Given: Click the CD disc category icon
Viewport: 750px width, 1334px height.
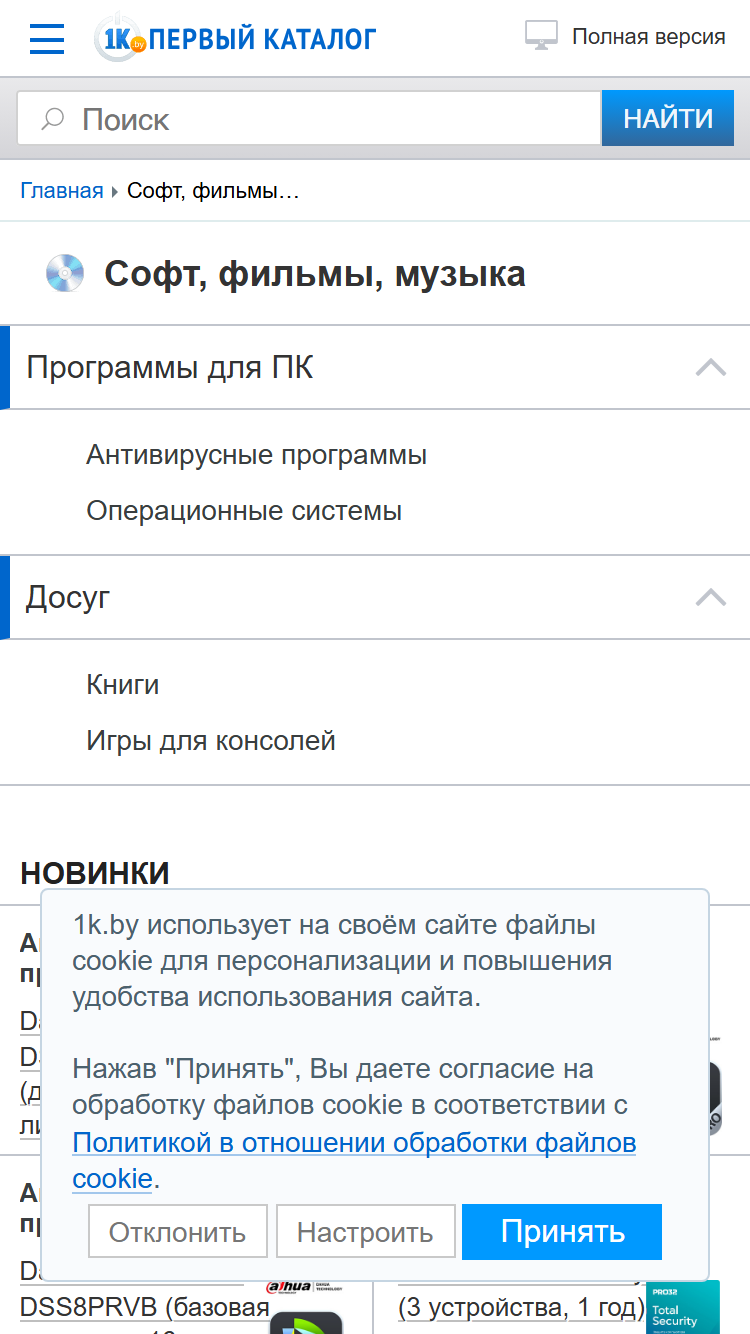Looking at the screenshot, I should tap(65, 273).
